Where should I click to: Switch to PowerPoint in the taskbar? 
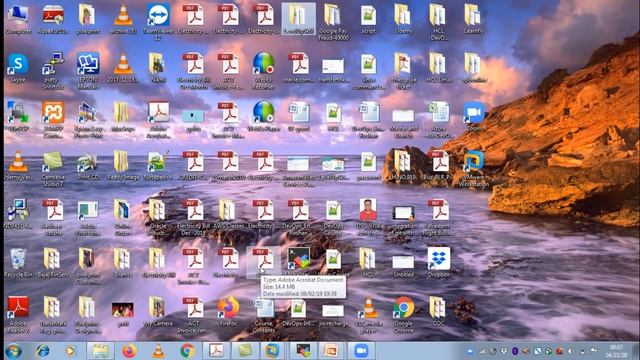(331, 351)
